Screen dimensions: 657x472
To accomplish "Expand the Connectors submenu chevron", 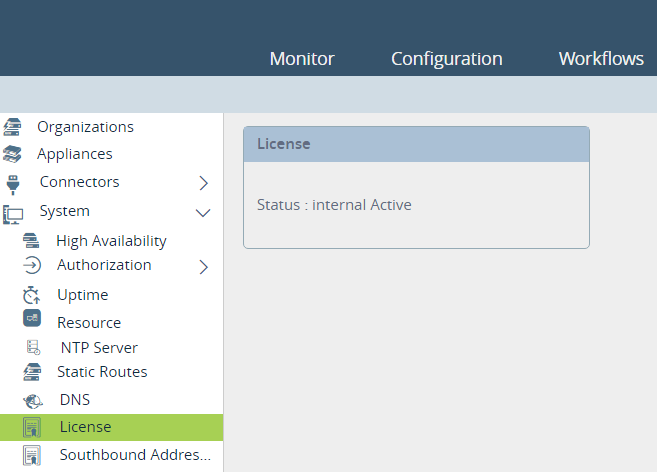I will pyautogui.click(x=204, y=183).
